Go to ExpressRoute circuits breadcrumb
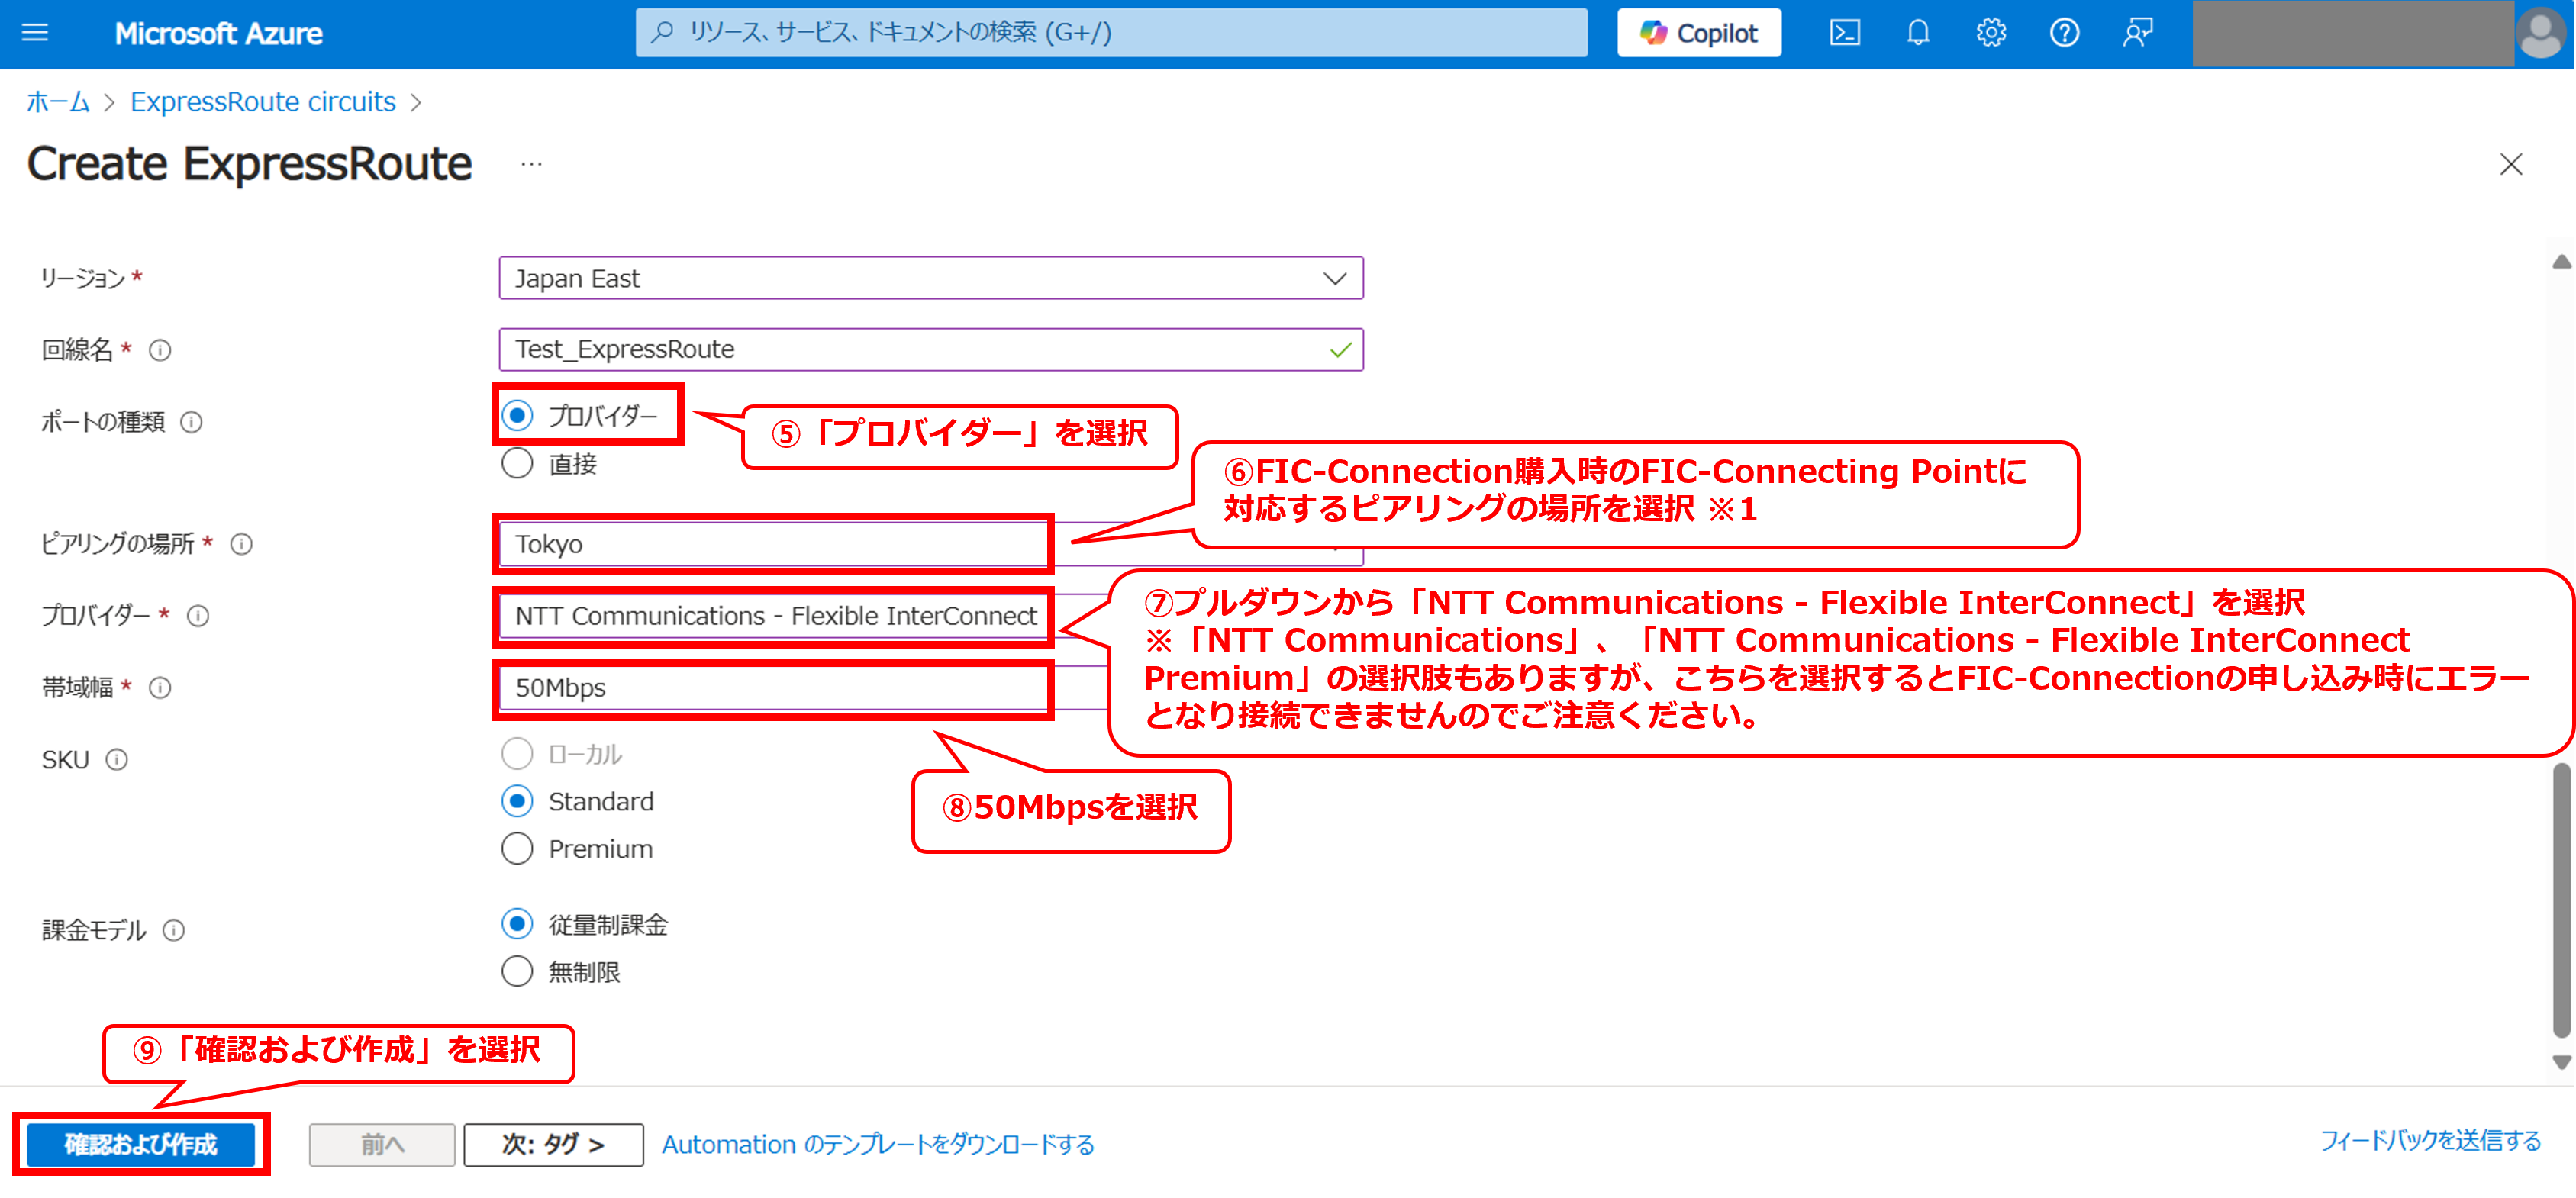2576x1198 pixels. pyautogui.click(x=262, y=102)
